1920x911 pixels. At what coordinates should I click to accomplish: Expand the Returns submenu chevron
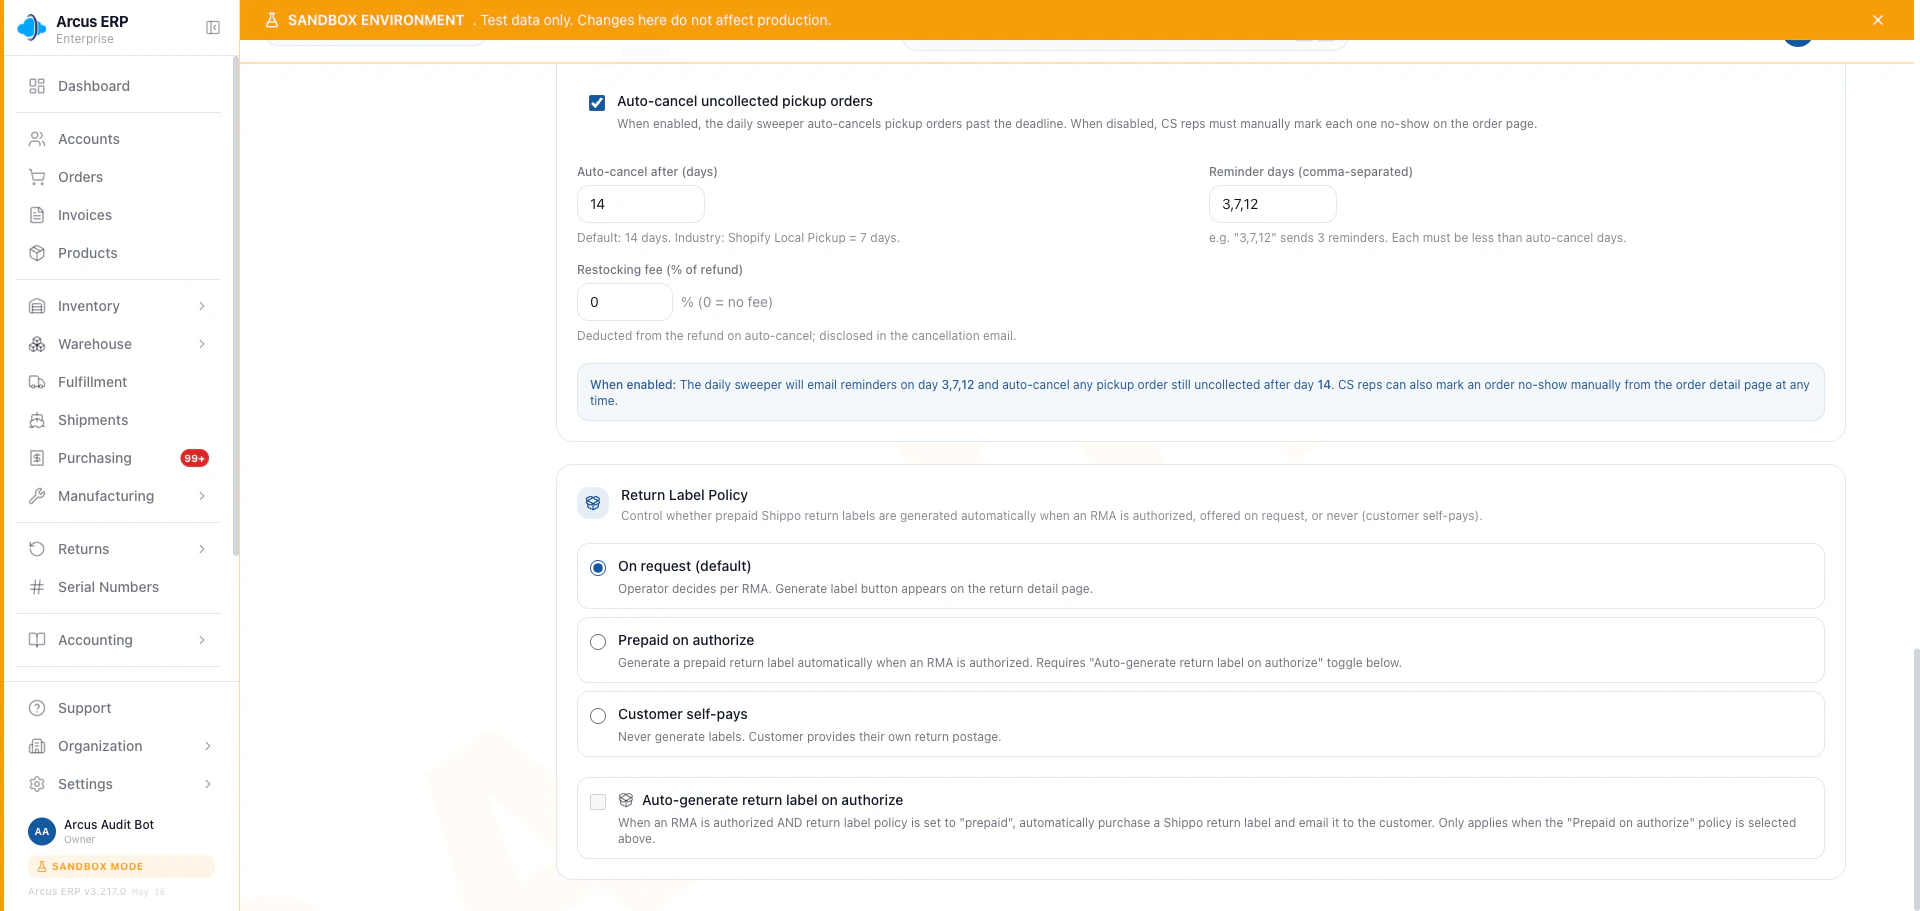(x=202, y=549)
